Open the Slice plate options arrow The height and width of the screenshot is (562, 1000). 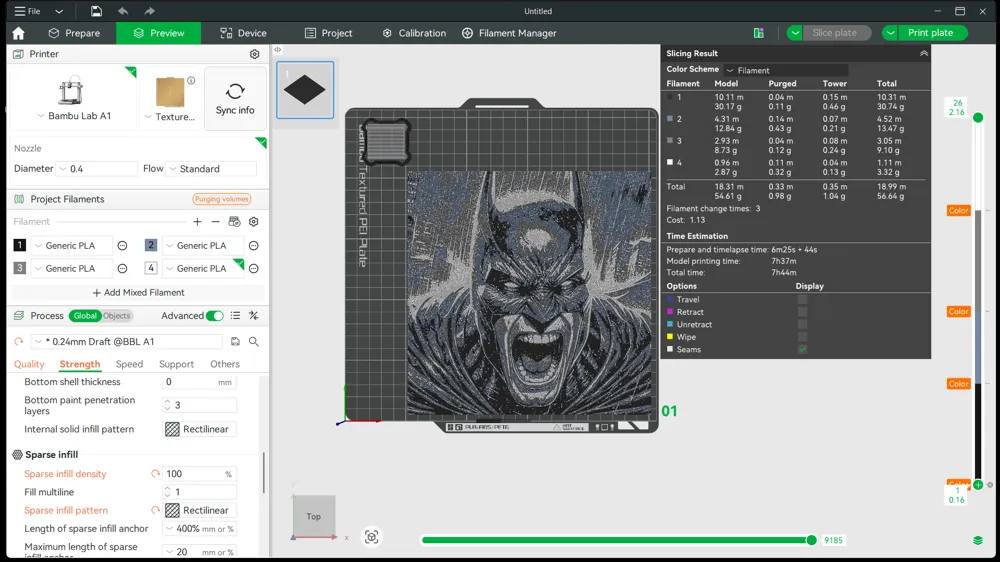pos(795,33)
